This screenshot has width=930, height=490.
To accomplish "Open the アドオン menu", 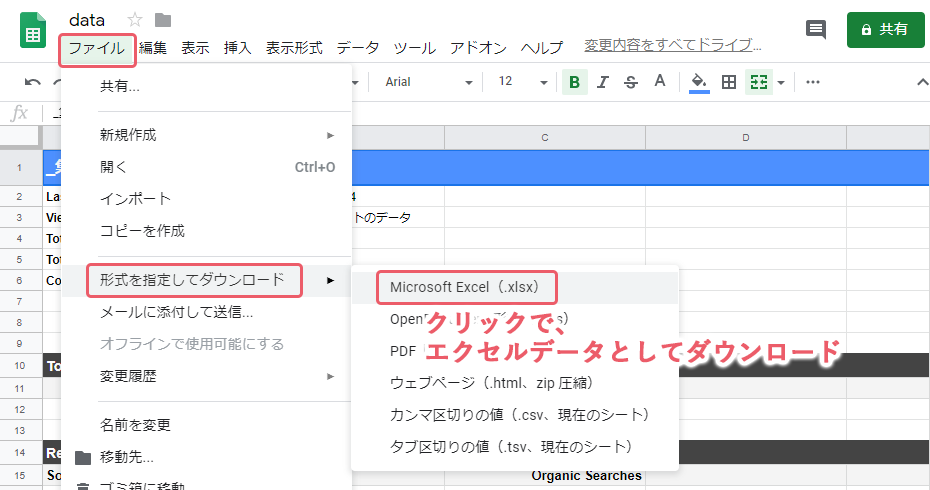I will [x=478, y=48].
